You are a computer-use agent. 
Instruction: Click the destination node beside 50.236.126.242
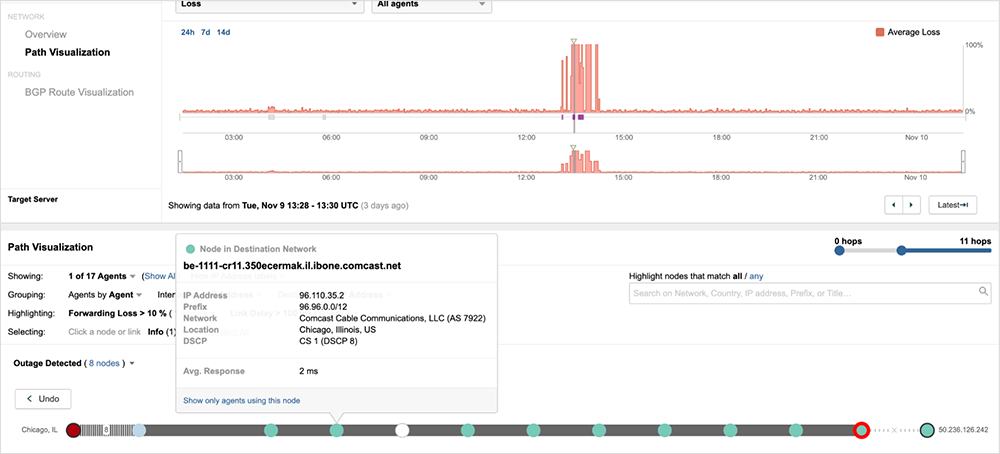927,430
